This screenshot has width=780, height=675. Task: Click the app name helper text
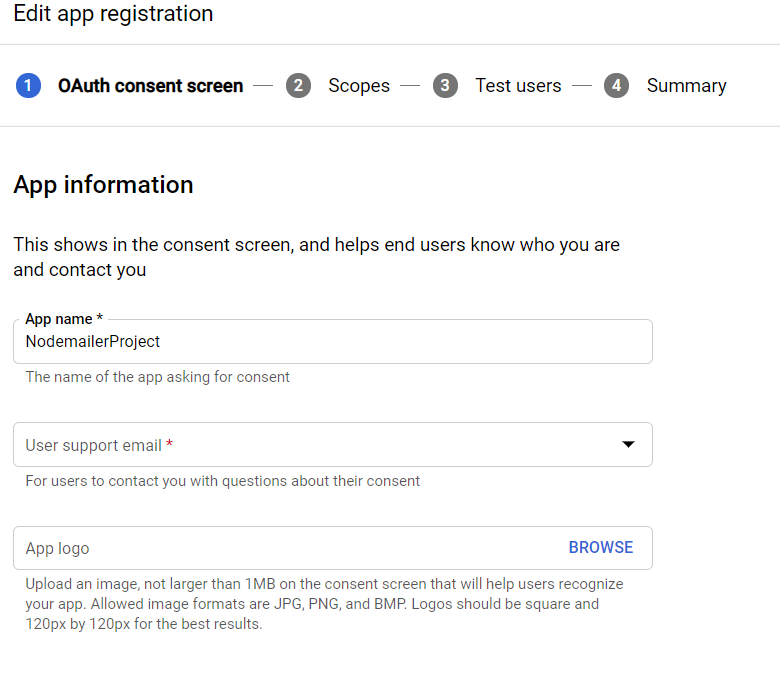157,377
